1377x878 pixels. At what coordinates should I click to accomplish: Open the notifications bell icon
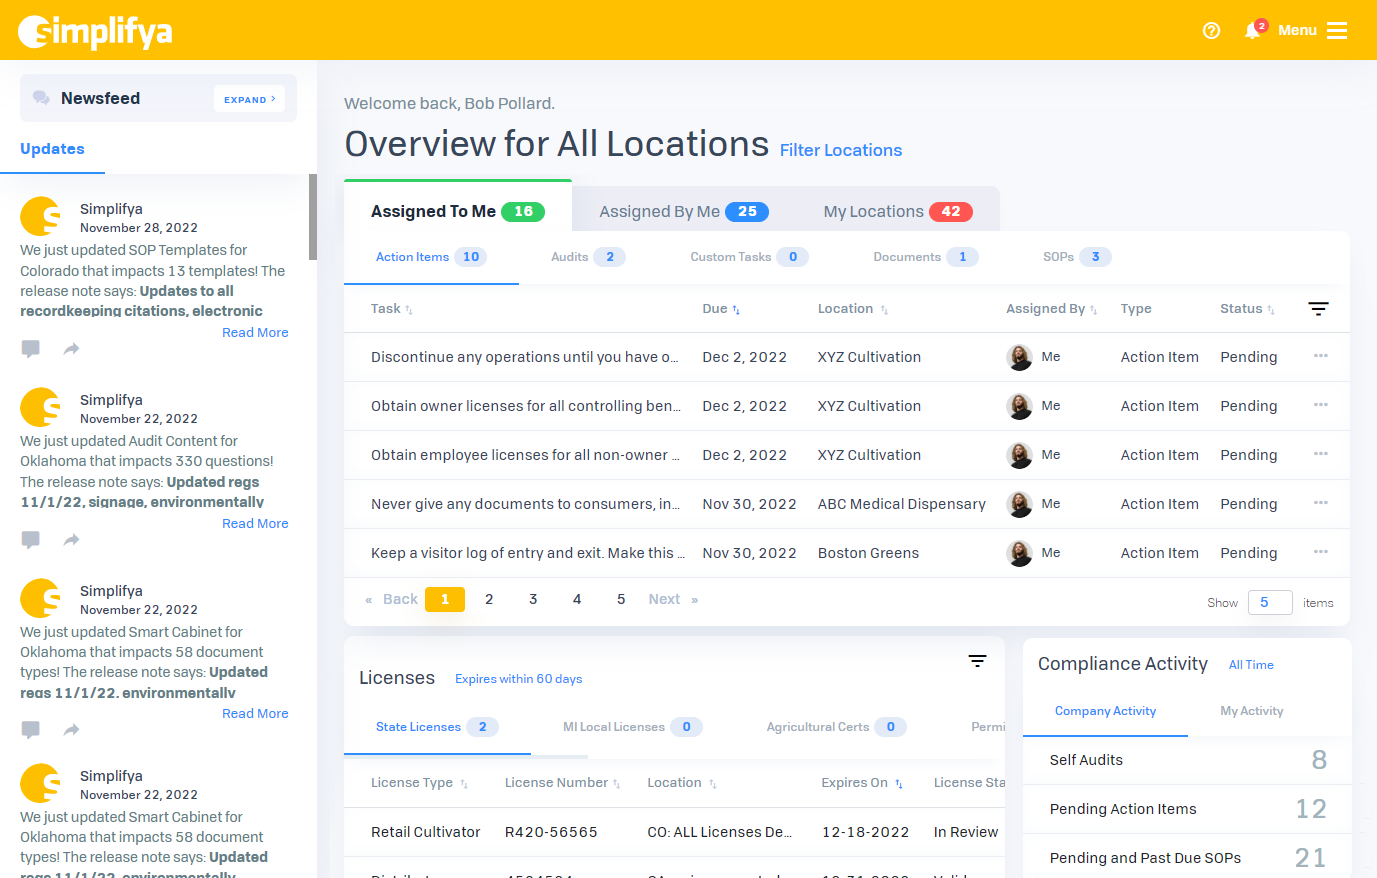(x=1252, y=30)
